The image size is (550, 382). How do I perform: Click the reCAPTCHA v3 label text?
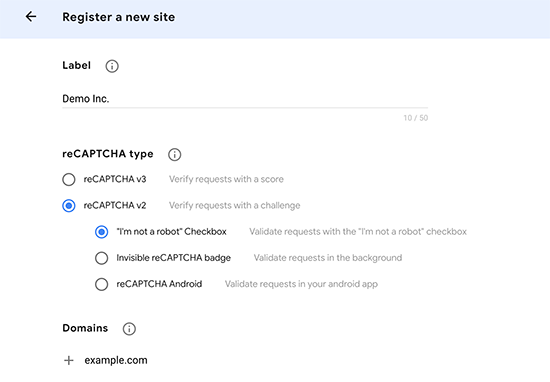coord(115,179)
